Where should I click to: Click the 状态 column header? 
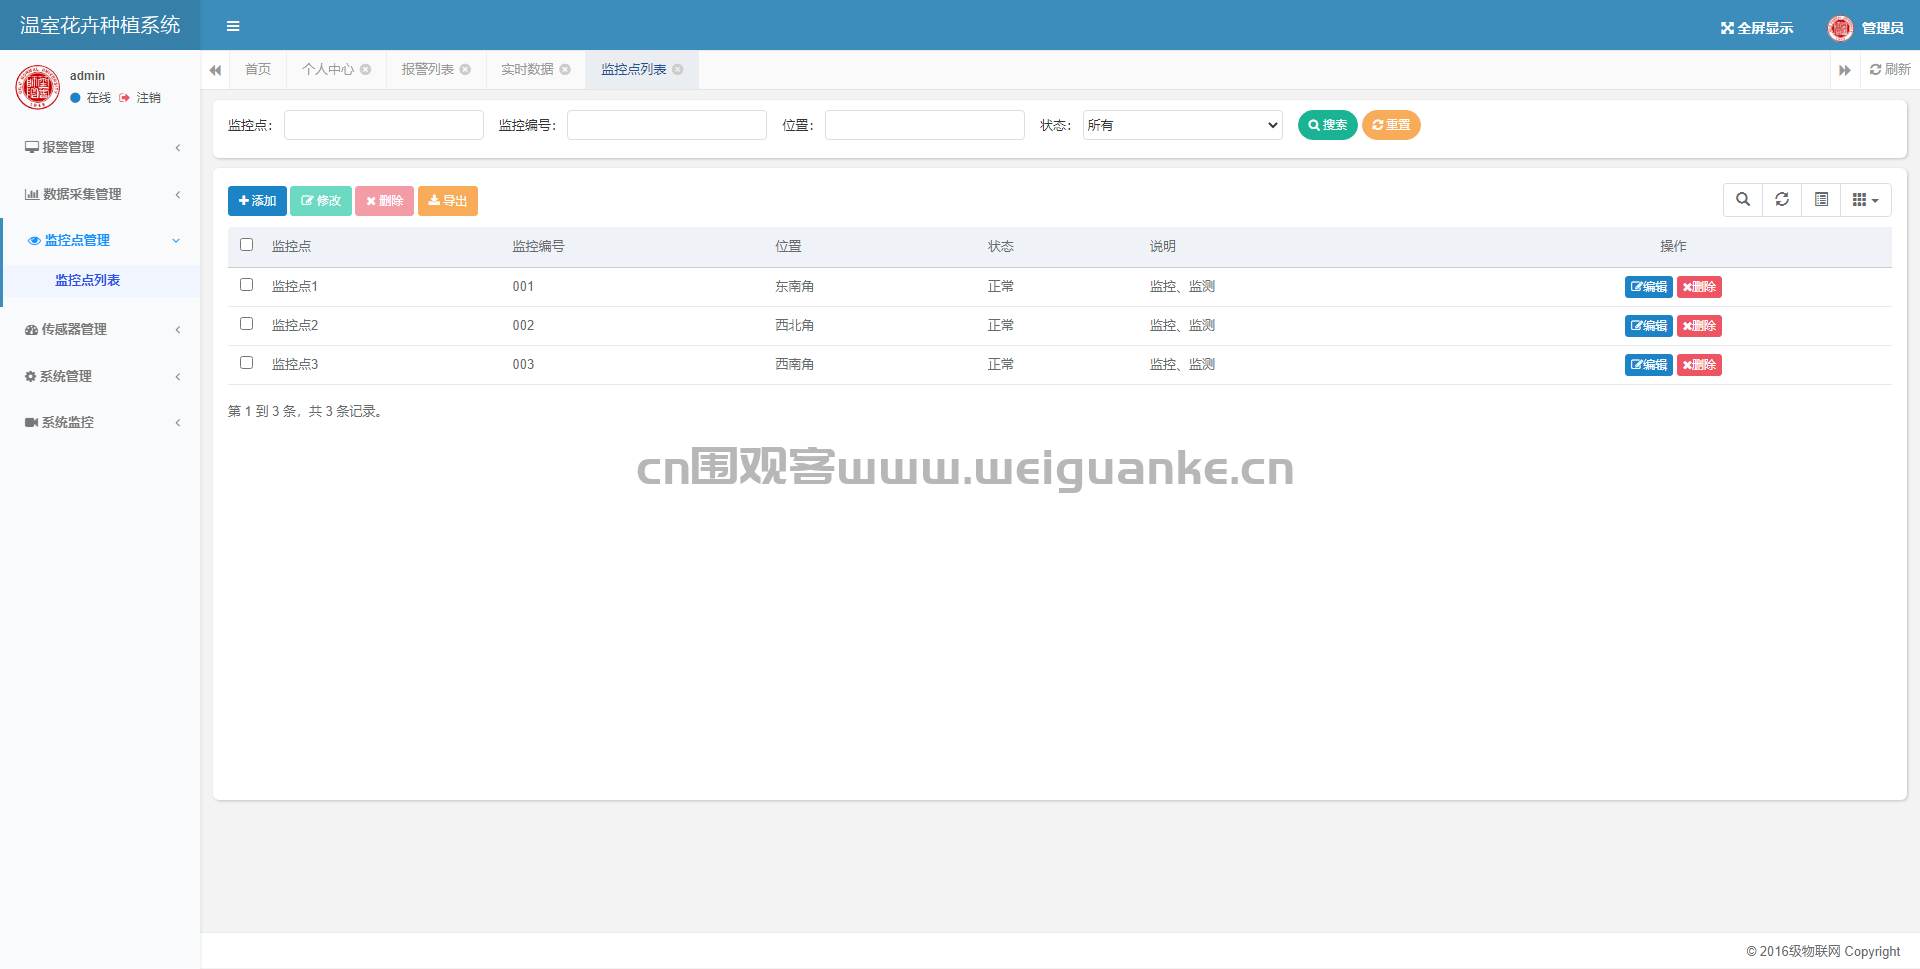pos(1001,246)
